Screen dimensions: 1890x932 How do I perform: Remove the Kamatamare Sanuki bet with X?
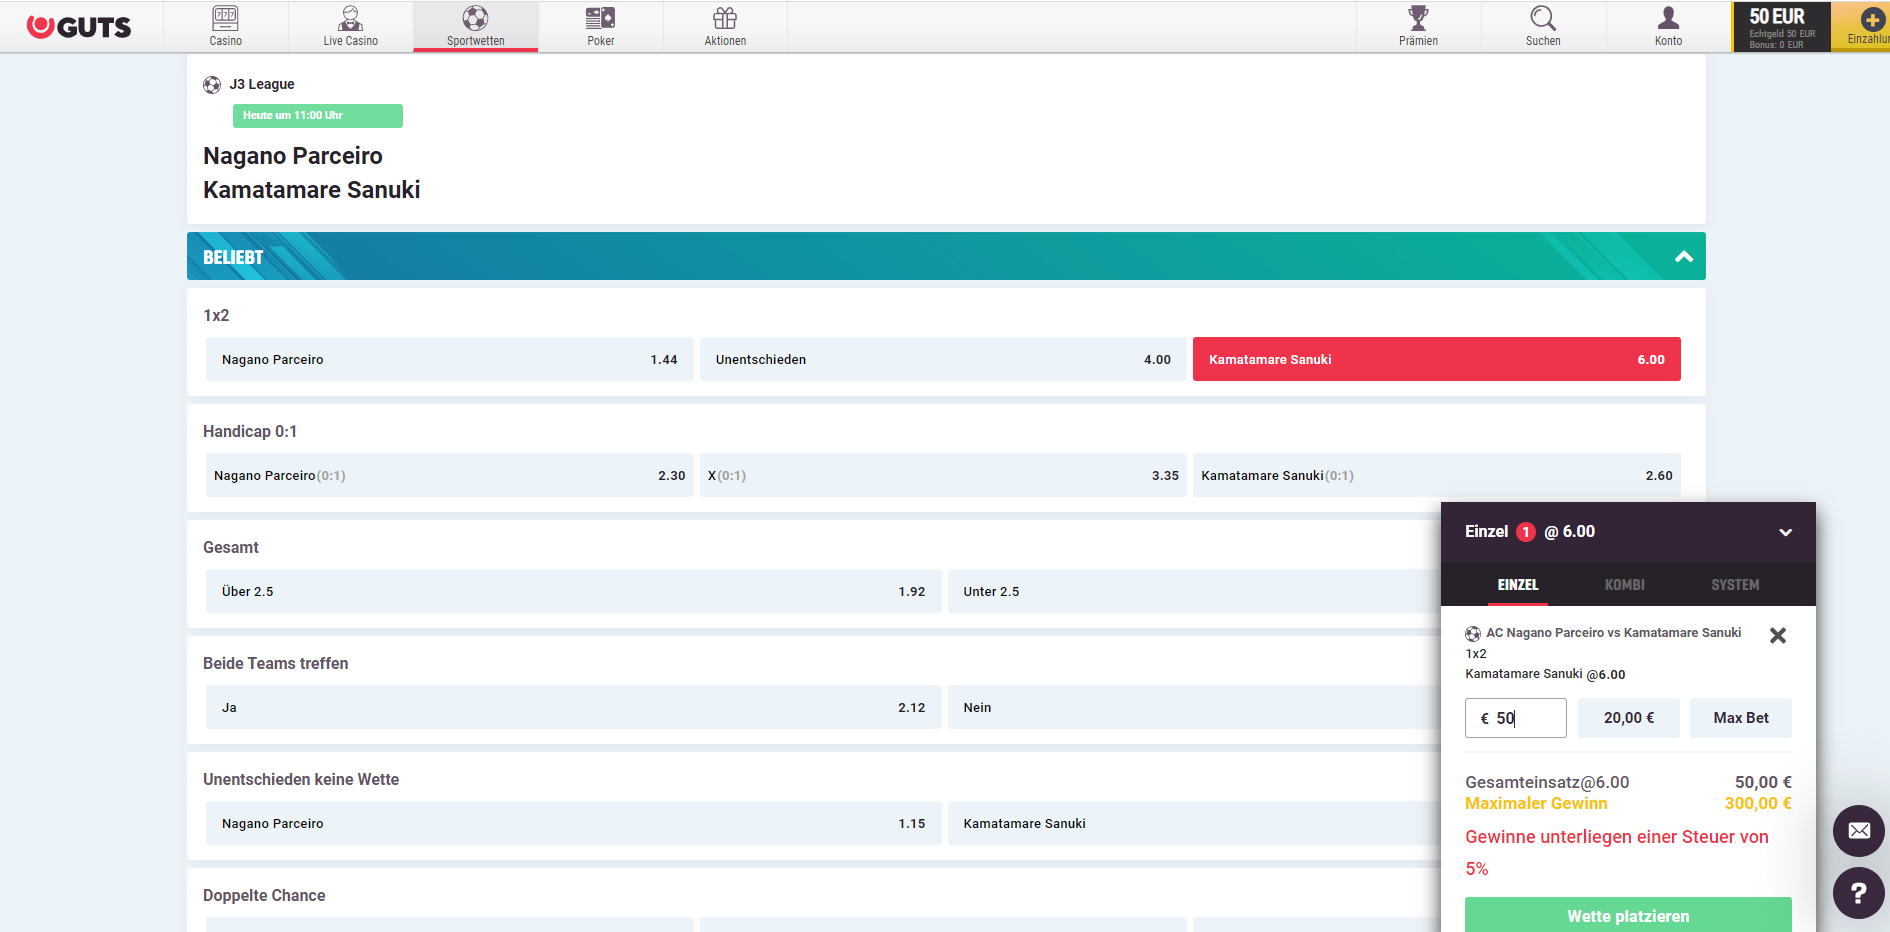click(x=1778, y=635)
